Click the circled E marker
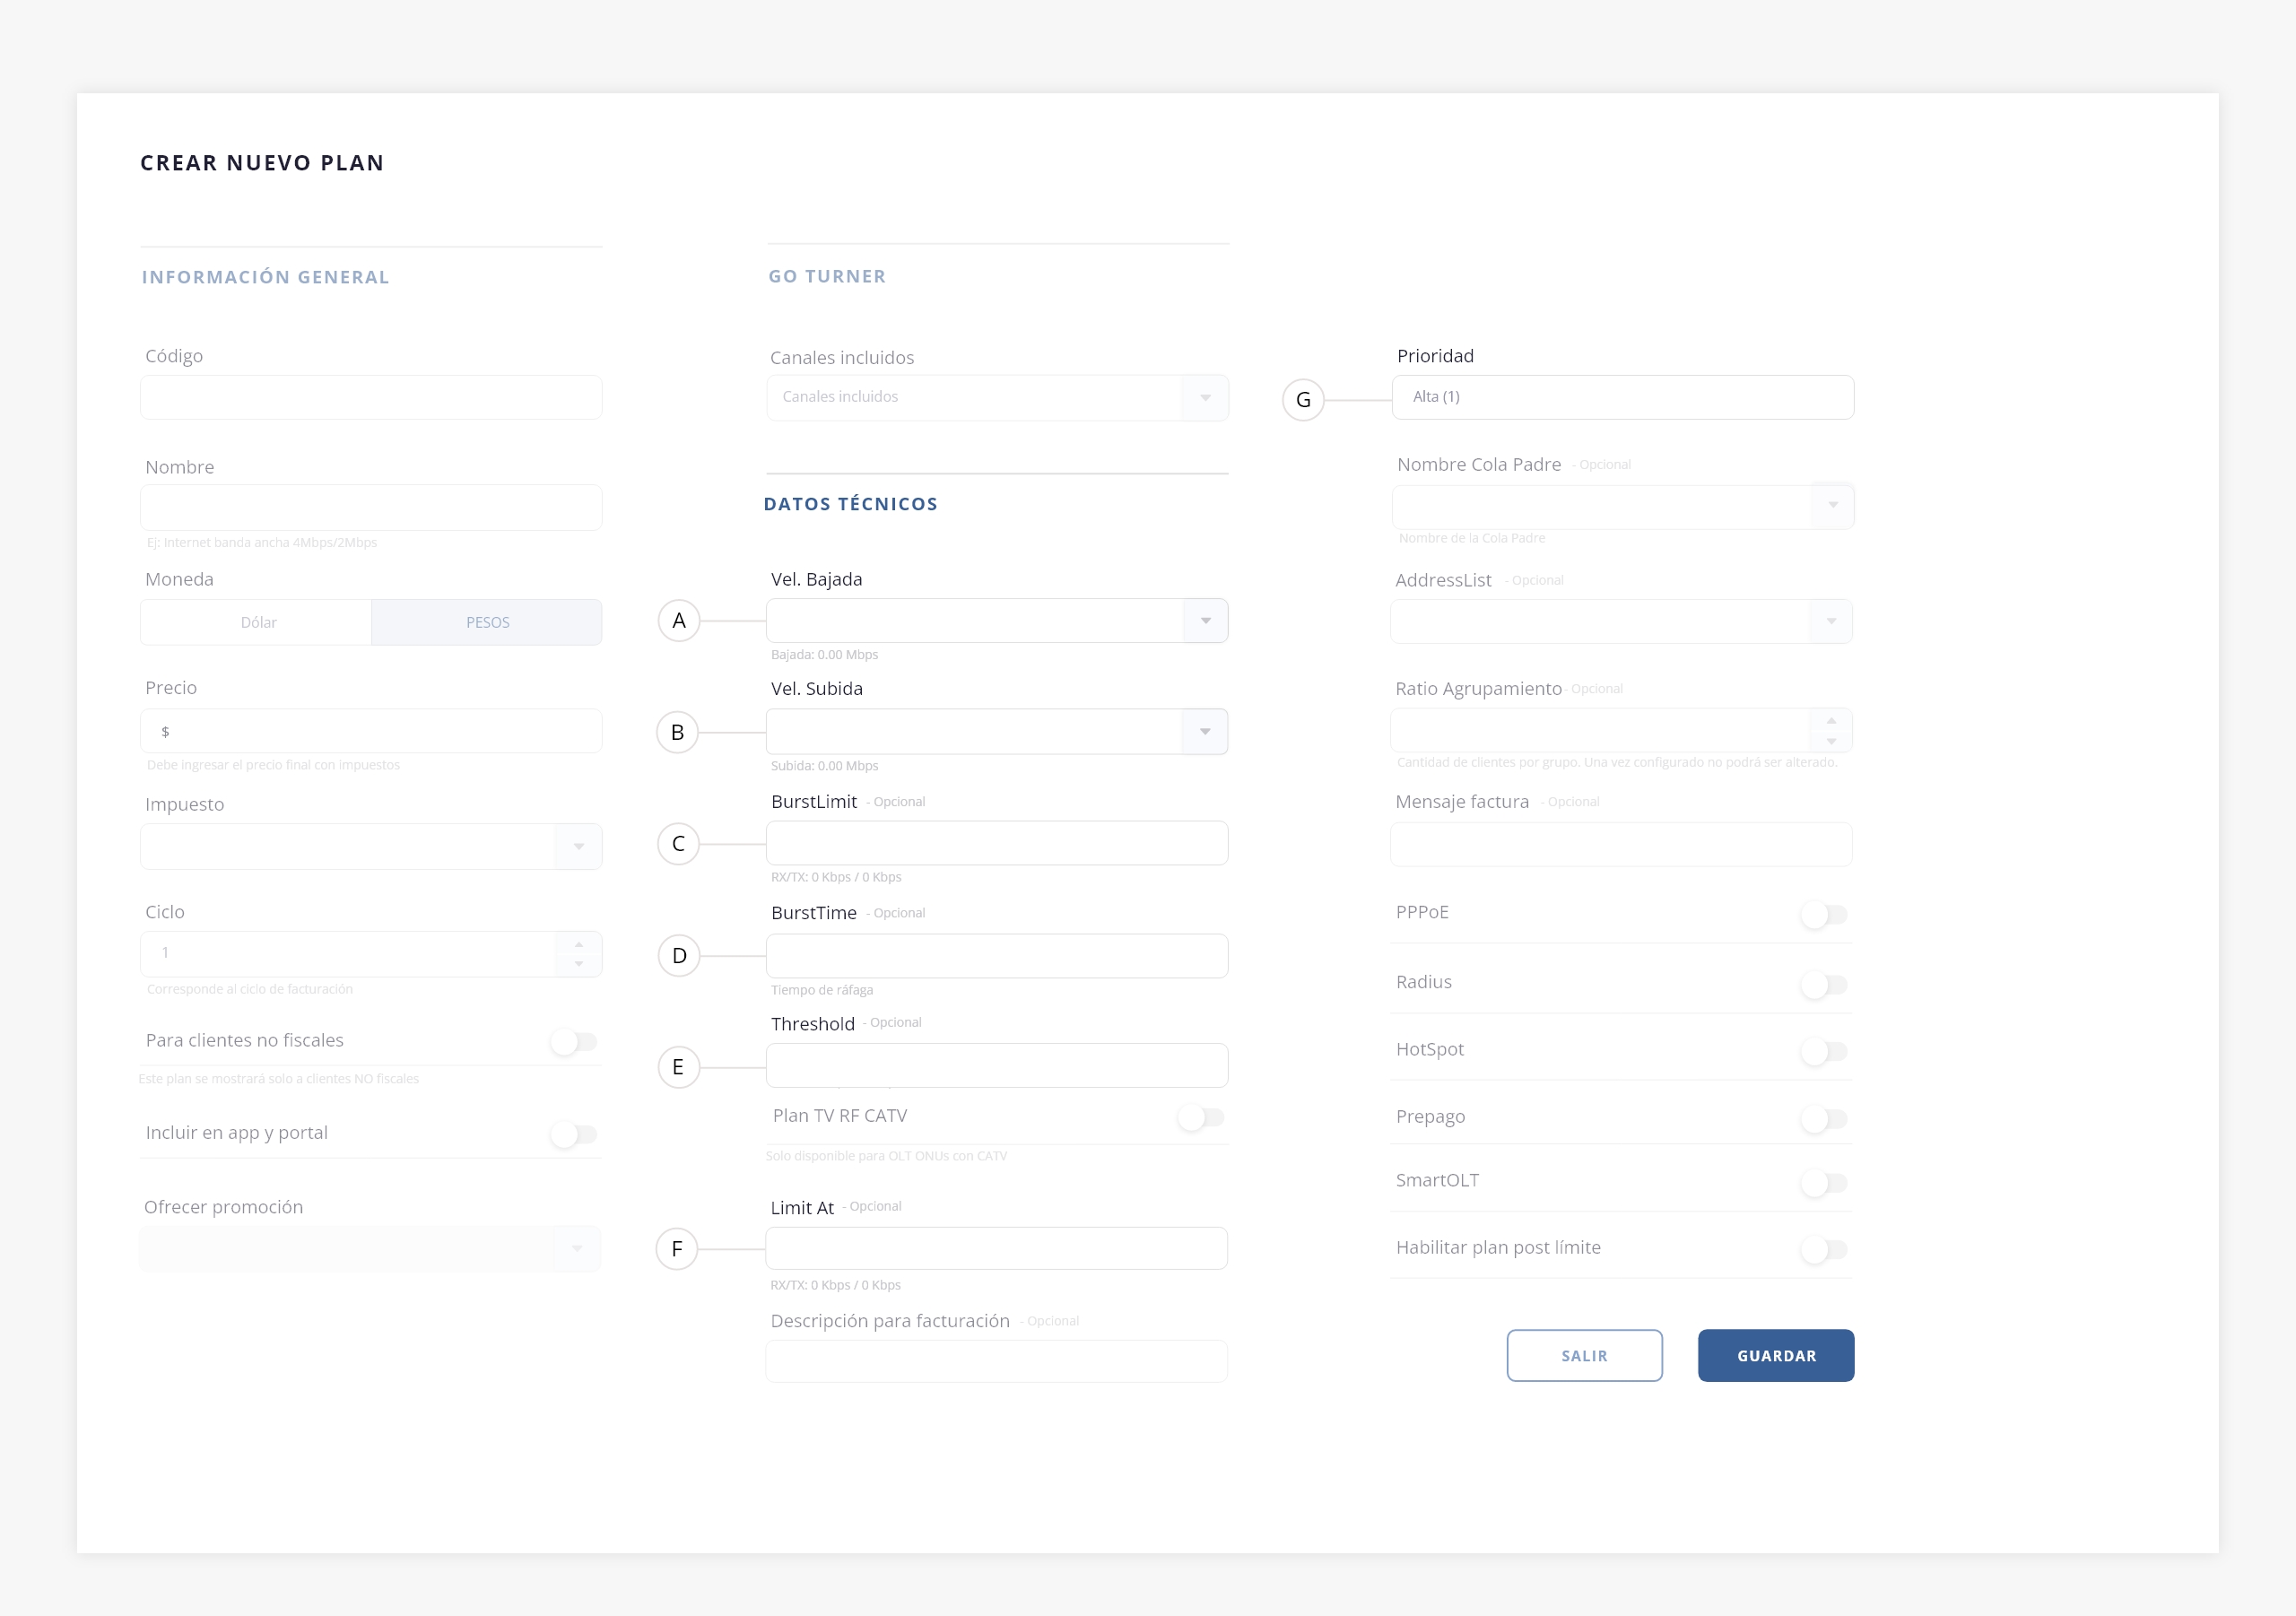The width and height of the screenshot is (2296, 1616). tap(678, 1067)
